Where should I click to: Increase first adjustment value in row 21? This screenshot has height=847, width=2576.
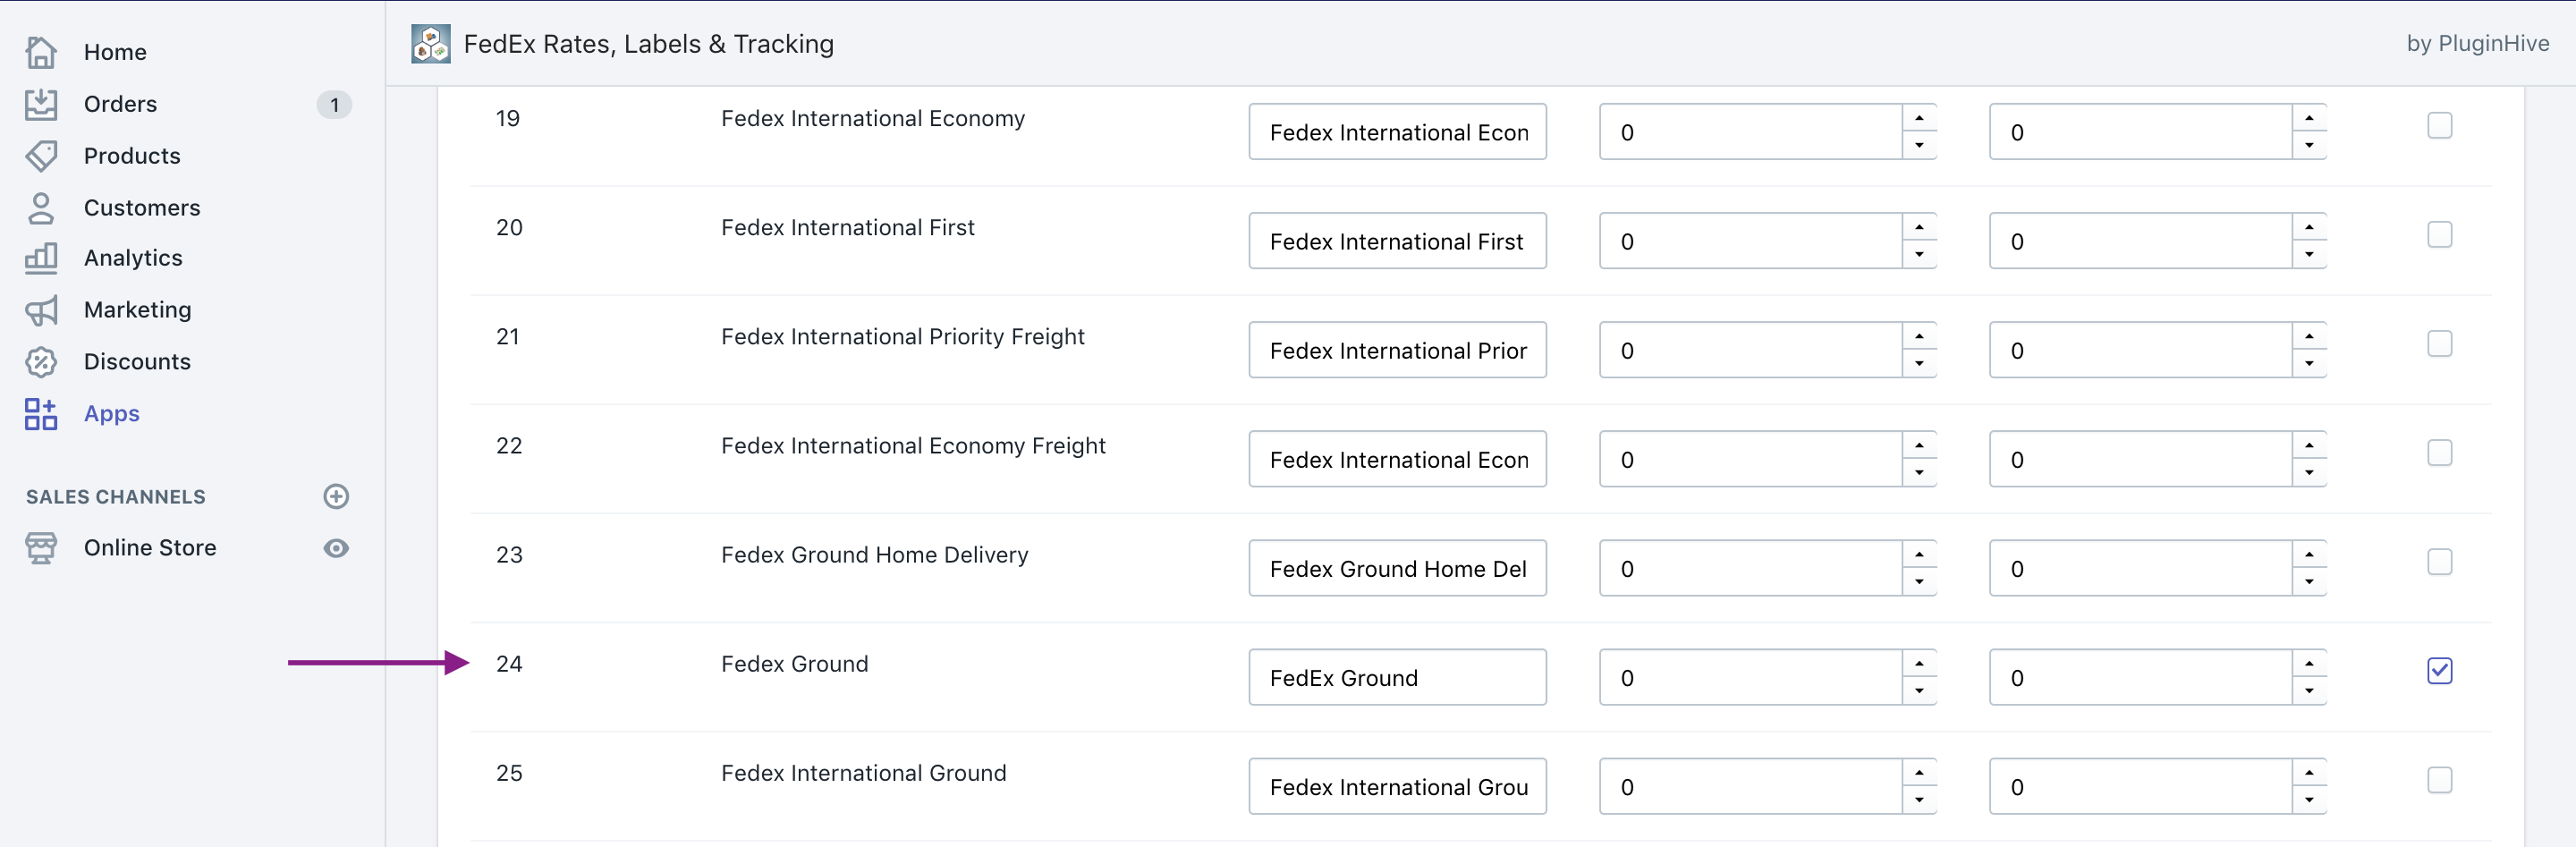[1919, 336]
